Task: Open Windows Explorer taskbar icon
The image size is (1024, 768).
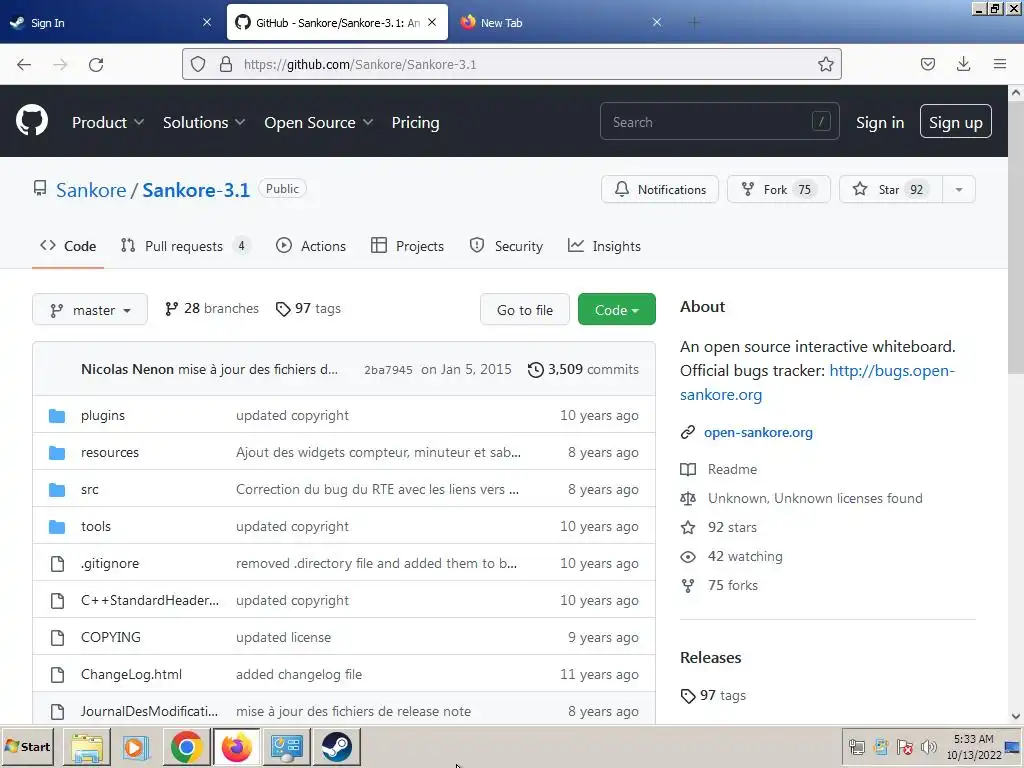Action: (87, 746)
